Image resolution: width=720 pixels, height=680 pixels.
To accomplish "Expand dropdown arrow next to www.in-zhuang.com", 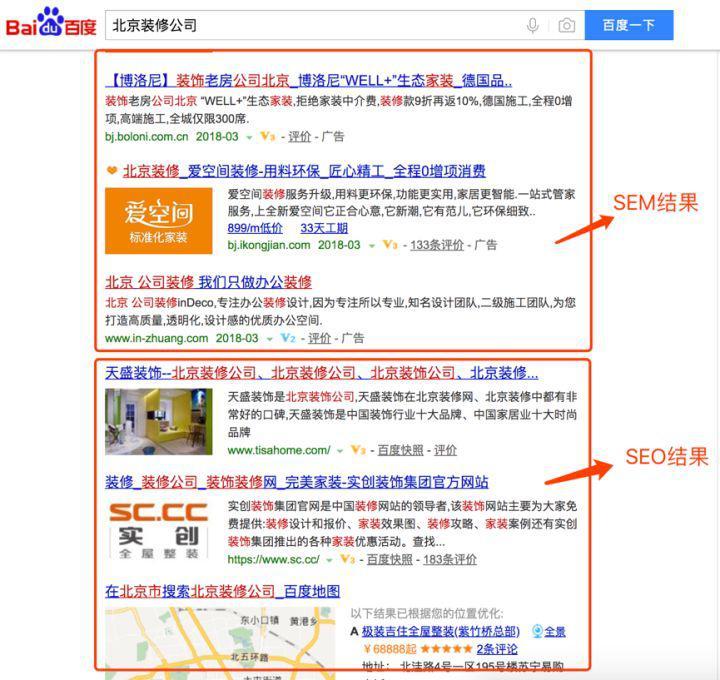I will click(270, 339).
